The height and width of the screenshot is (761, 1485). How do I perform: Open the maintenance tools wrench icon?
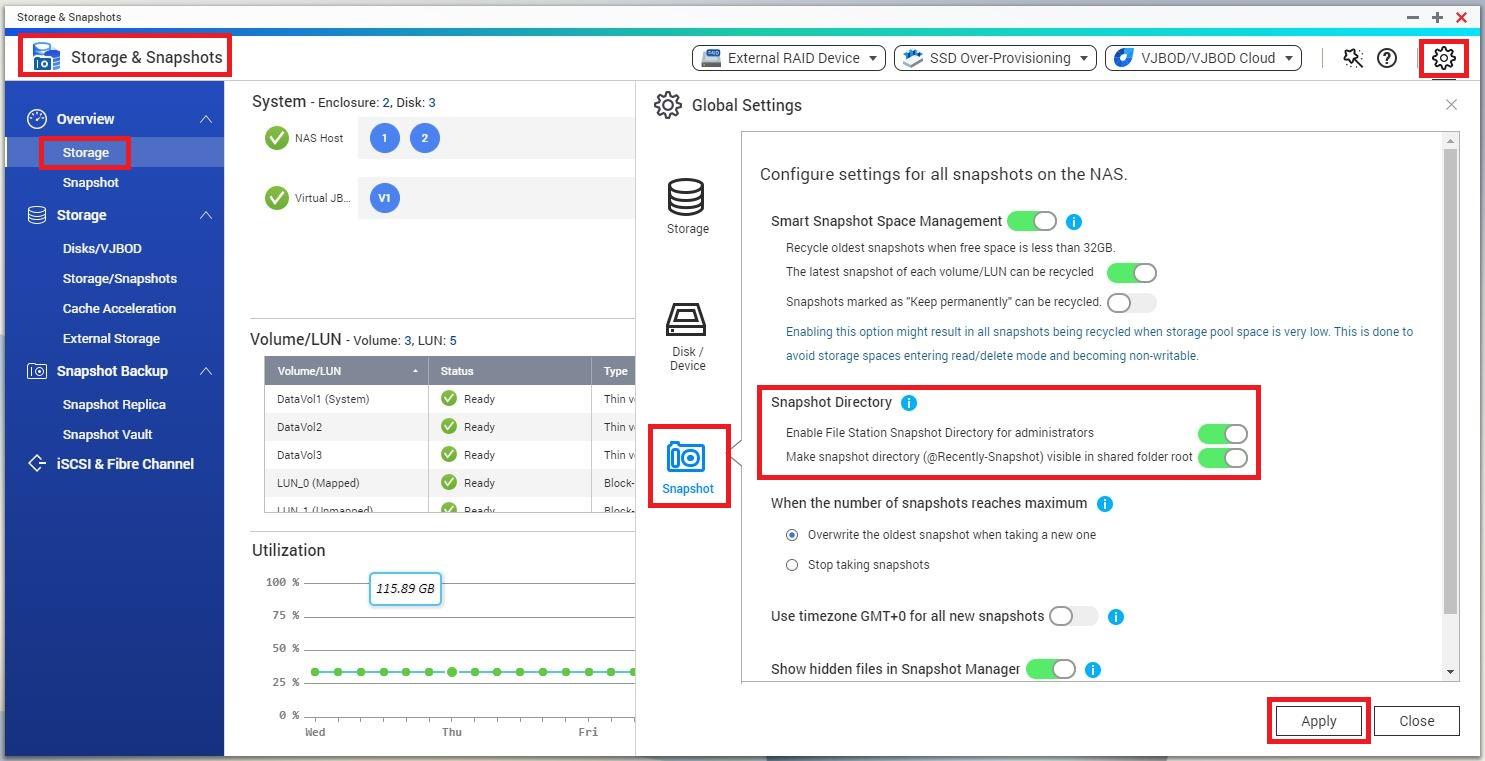tap(1353, 58)
